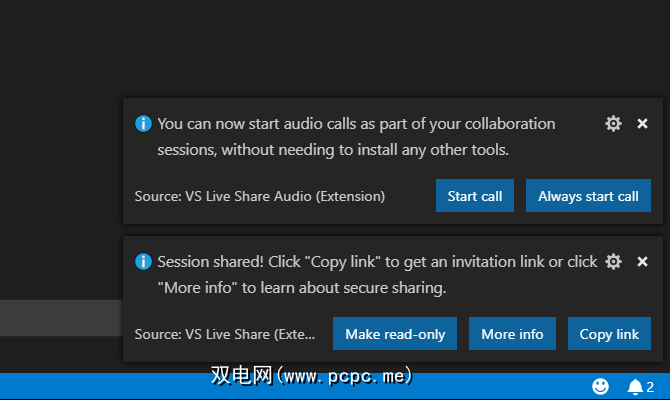Copy the session invitation link
Image resolution: width=670 pixels, height=400 pixels.
609,334
